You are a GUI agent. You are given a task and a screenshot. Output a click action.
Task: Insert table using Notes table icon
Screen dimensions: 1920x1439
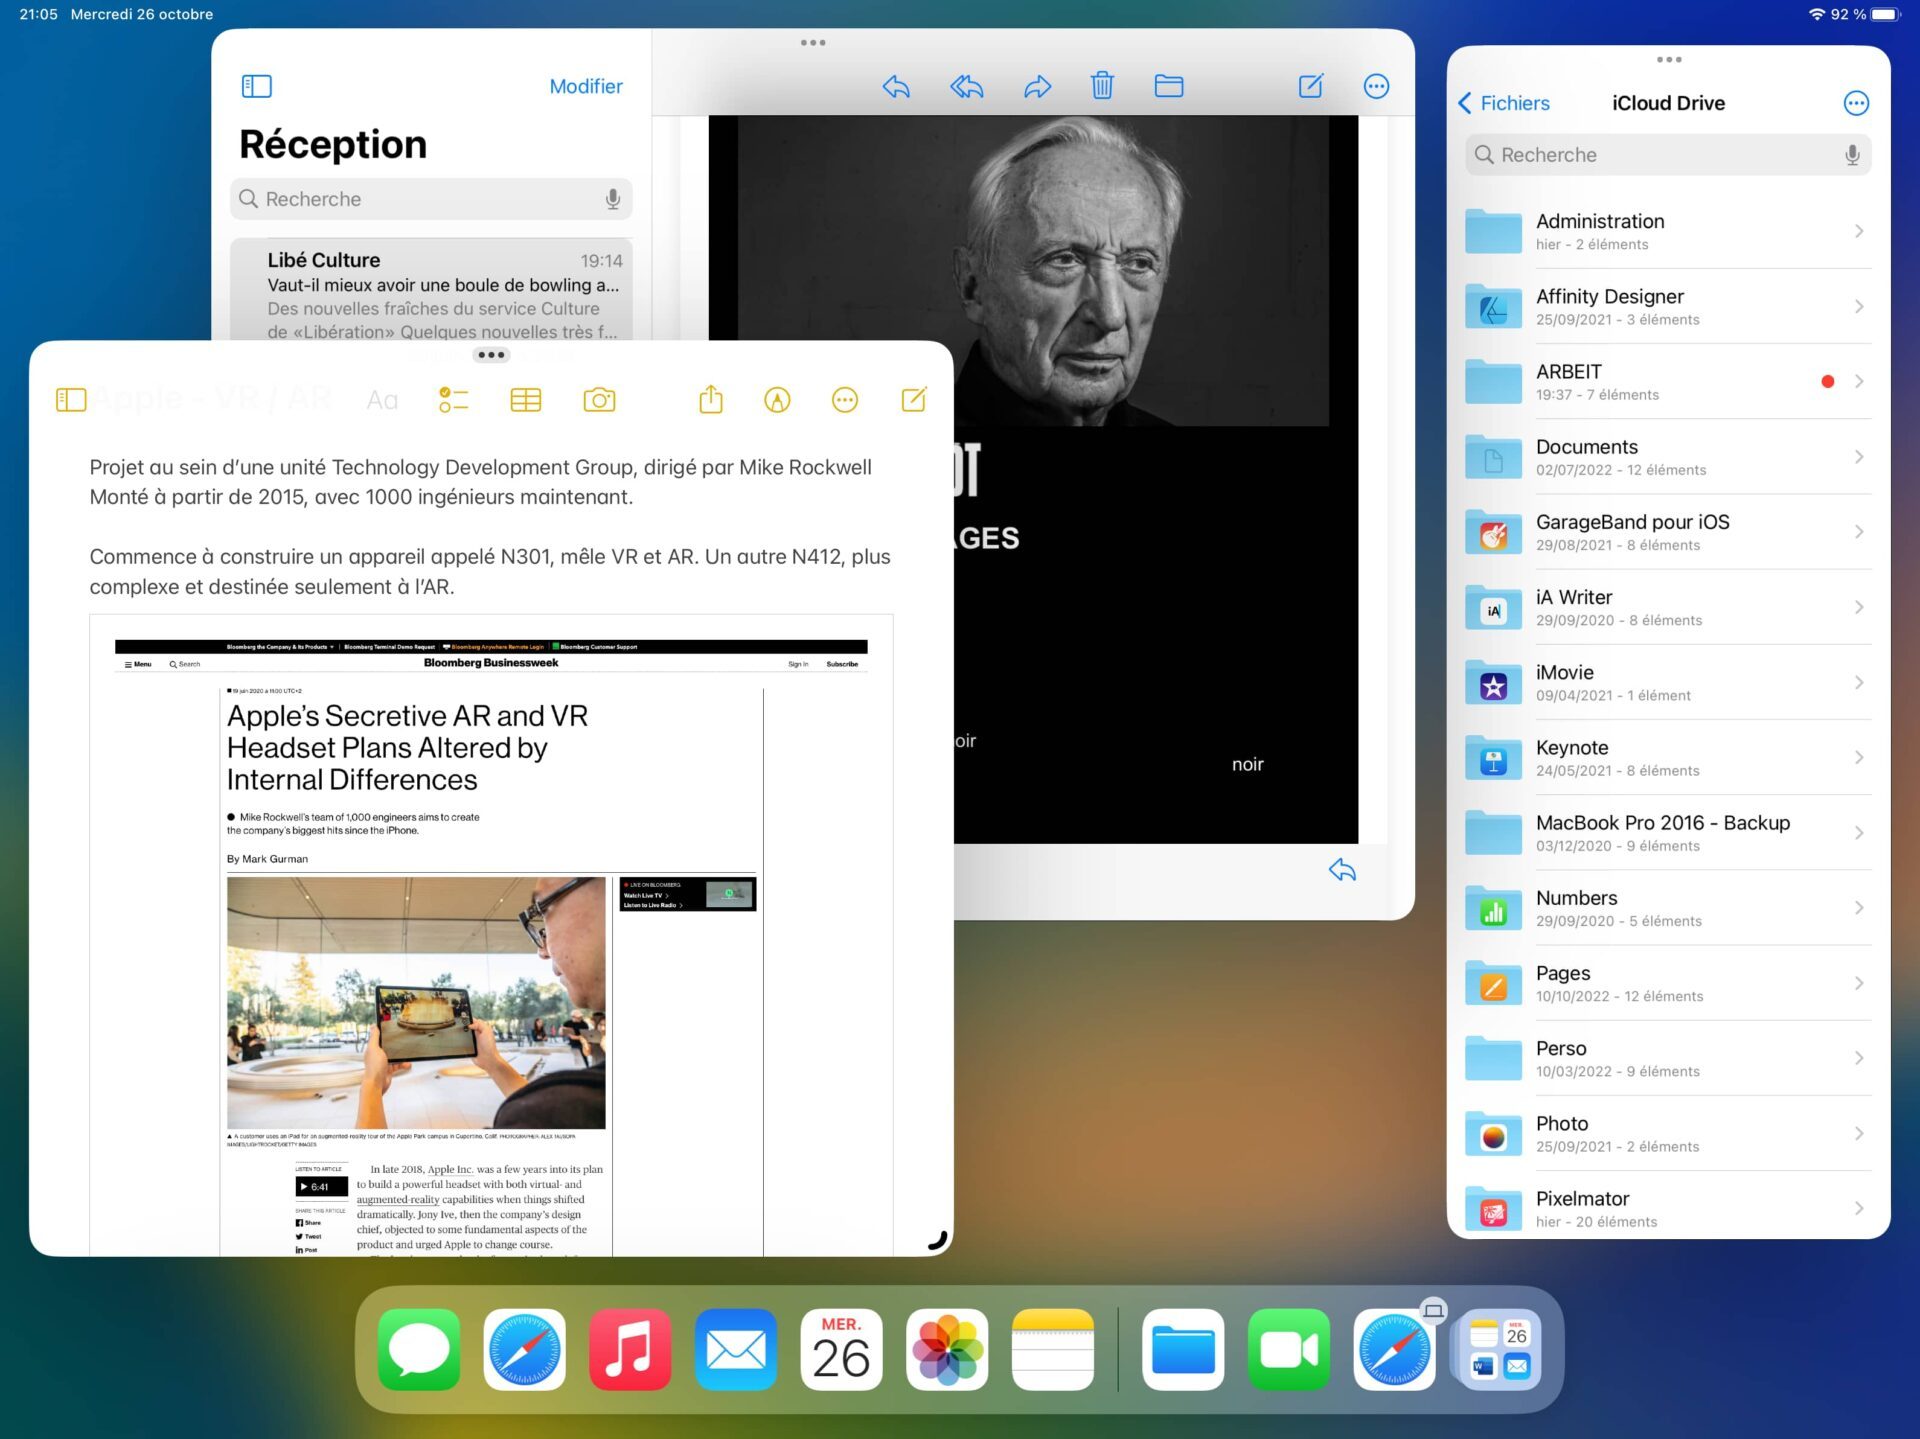pos(525,401)
